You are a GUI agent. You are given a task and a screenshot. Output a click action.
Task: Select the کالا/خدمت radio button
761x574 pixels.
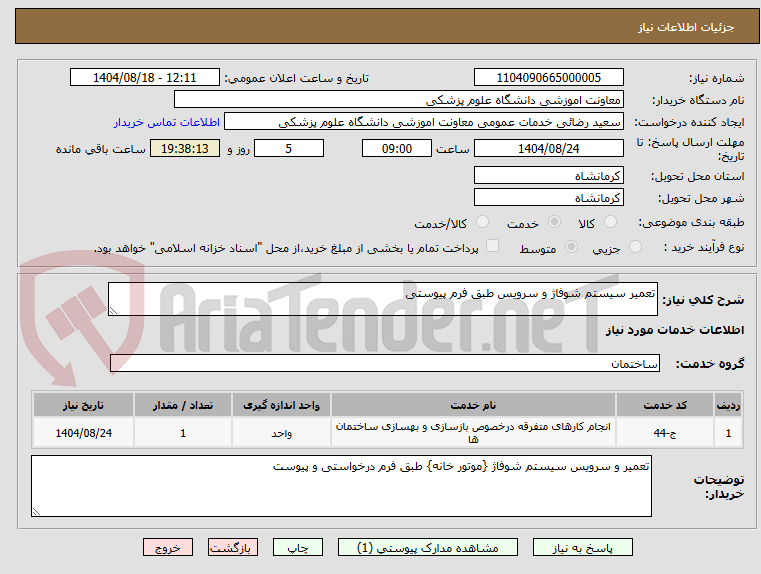coord(482,222)
